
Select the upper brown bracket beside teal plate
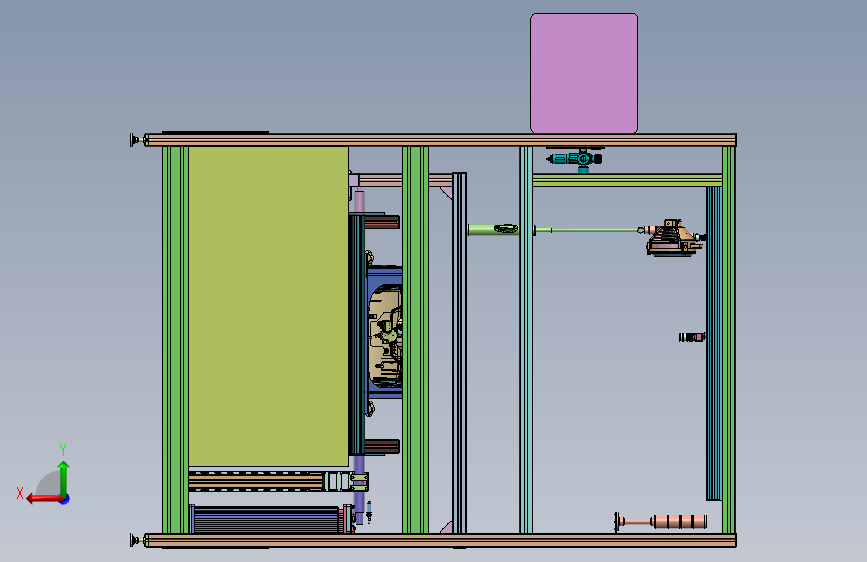coord(382,222)
